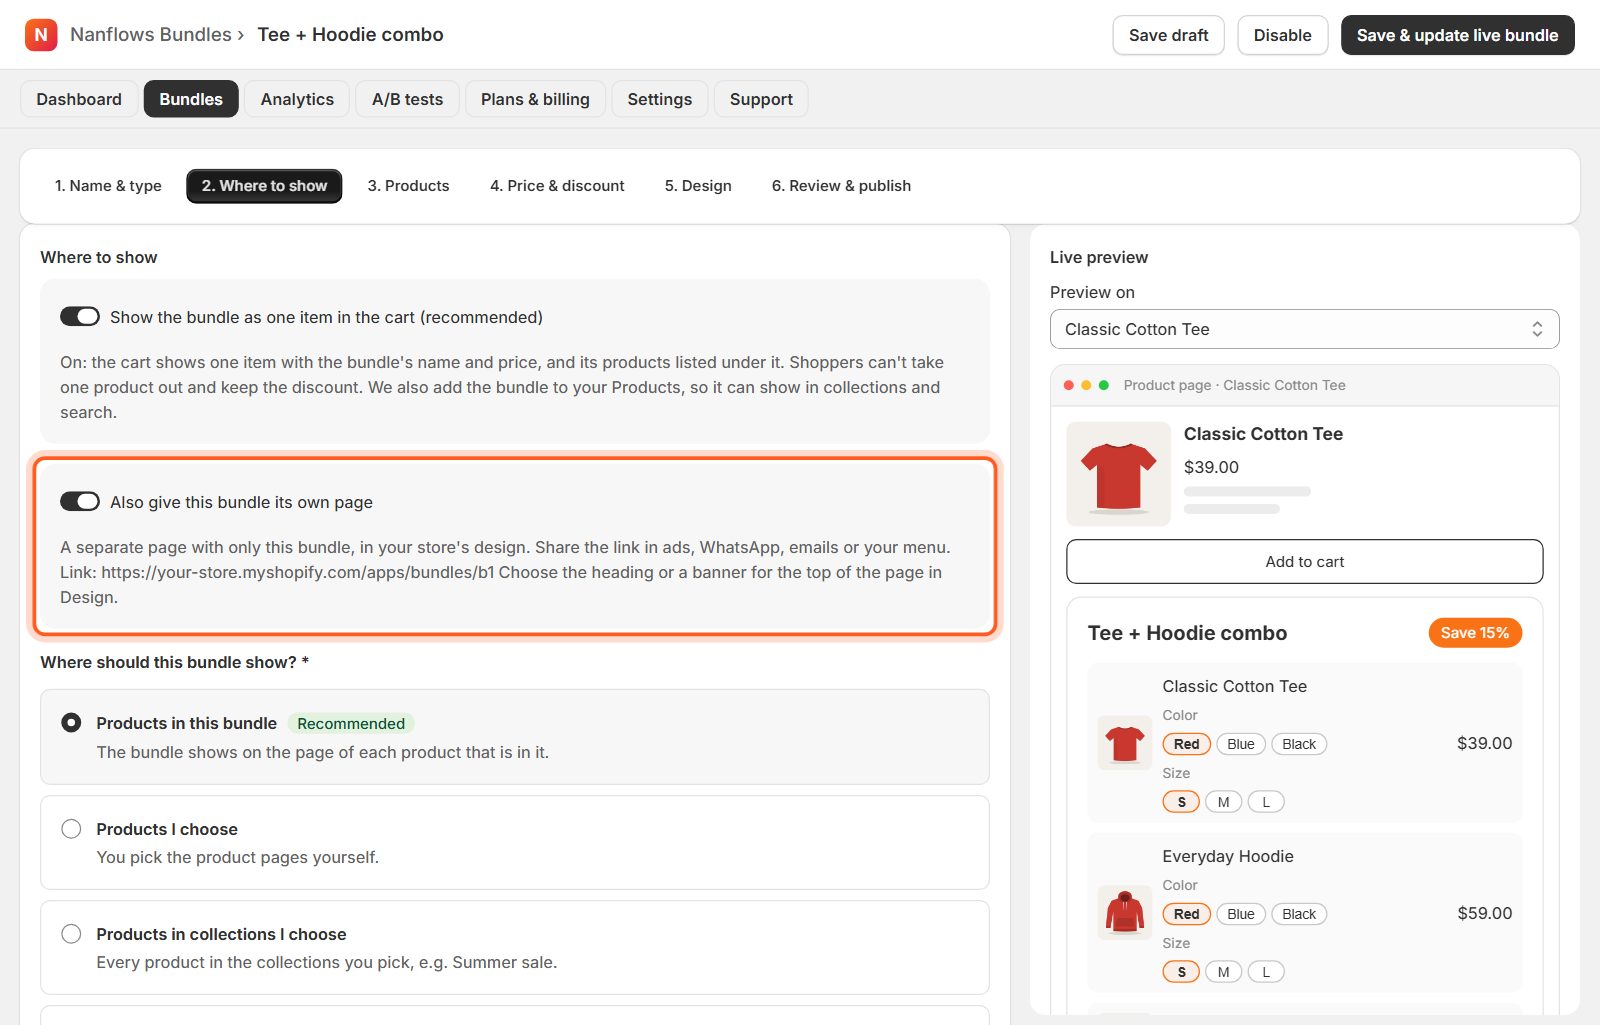Open the 'Preview on' Classic Cotton Tee dropdown

tap(1304, 329)
